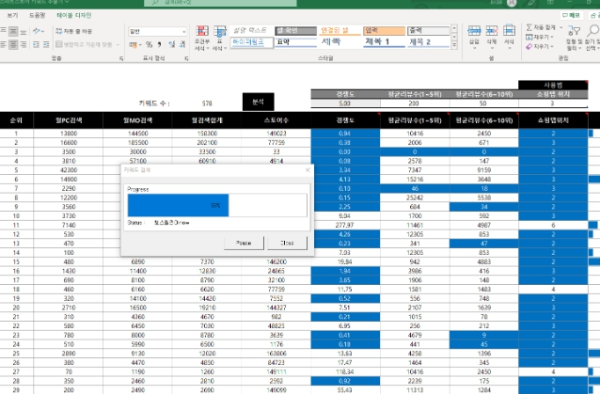Toggle center horizontal alignment
600x394 pixels.
pos(13,45)
